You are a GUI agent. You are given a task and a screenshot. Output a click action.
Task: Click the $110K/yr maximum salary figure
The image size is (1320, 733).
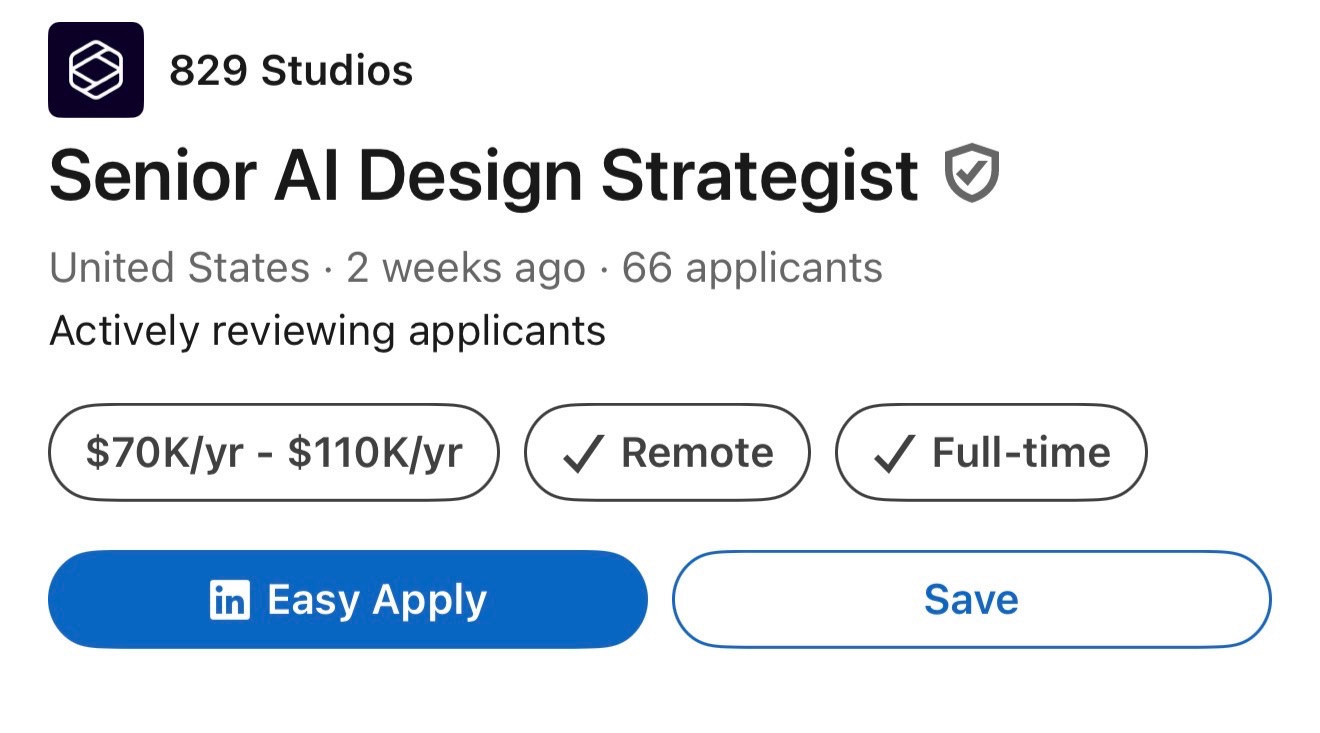click(375, 453)
